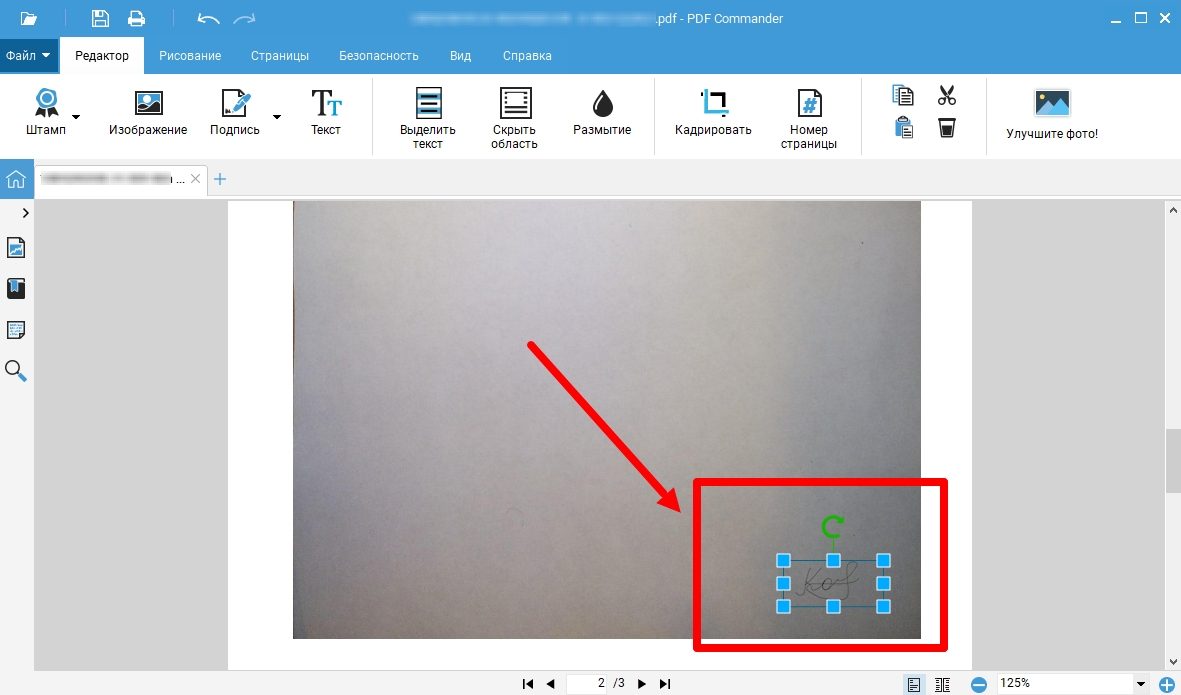Choose the Highlight text (Выделить текст) tool

428,104
